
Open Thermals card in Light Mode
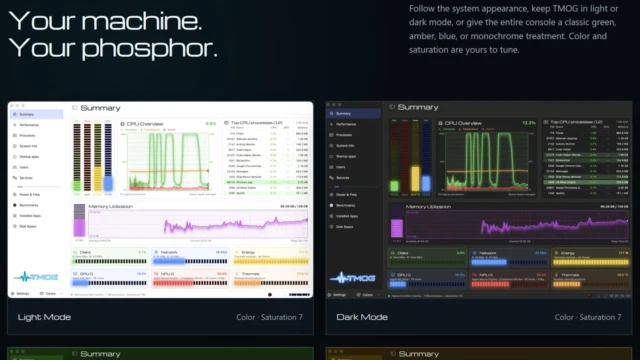(271, 278)
